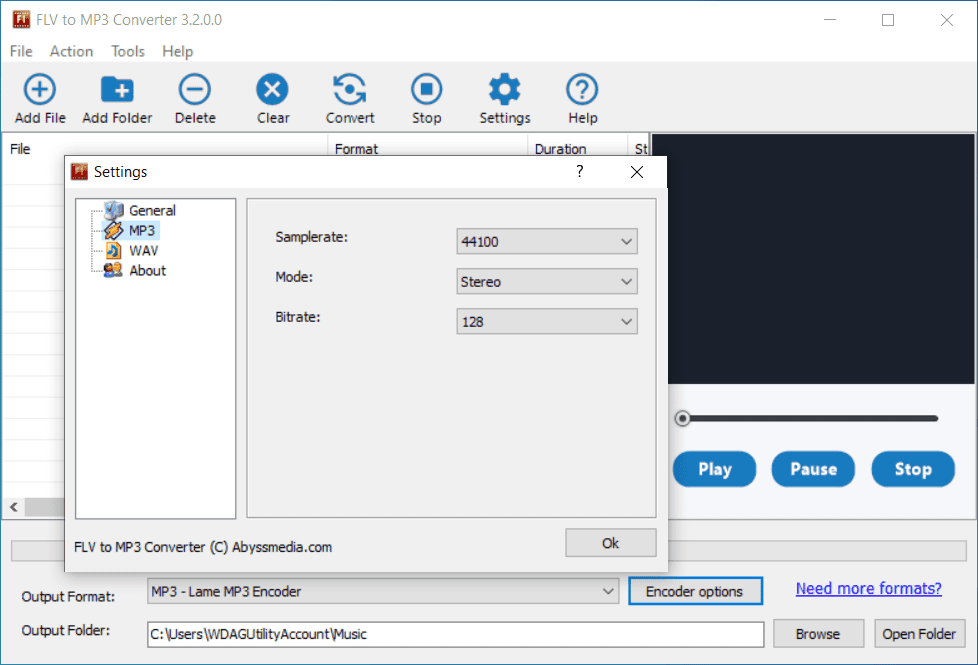The image size is (978, 665).
Task: Click the Clear toolbar icon
Action: pyautogui.click(x=273, y=90)
